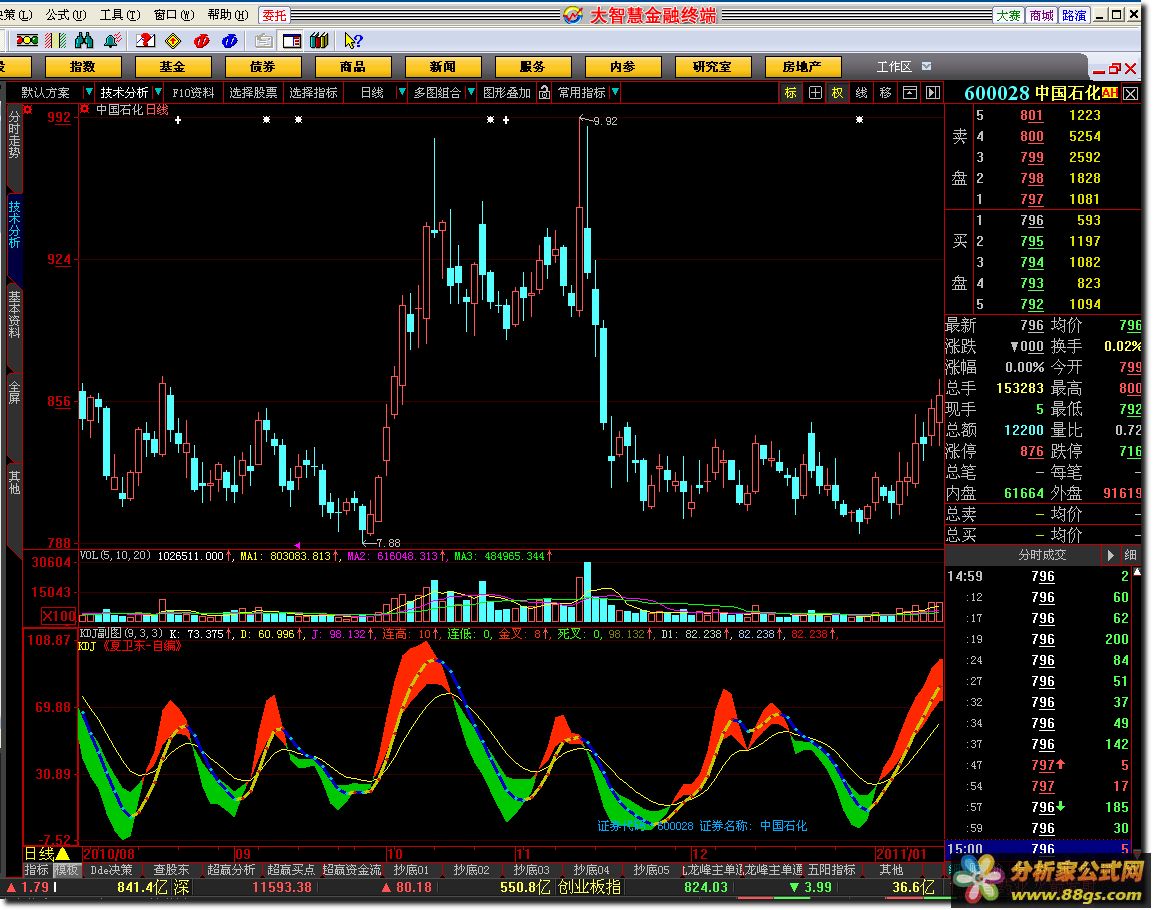Toggle the 线 line drawing button
Viewport: 1153px width, 910px height.
[x=862, y=93]
